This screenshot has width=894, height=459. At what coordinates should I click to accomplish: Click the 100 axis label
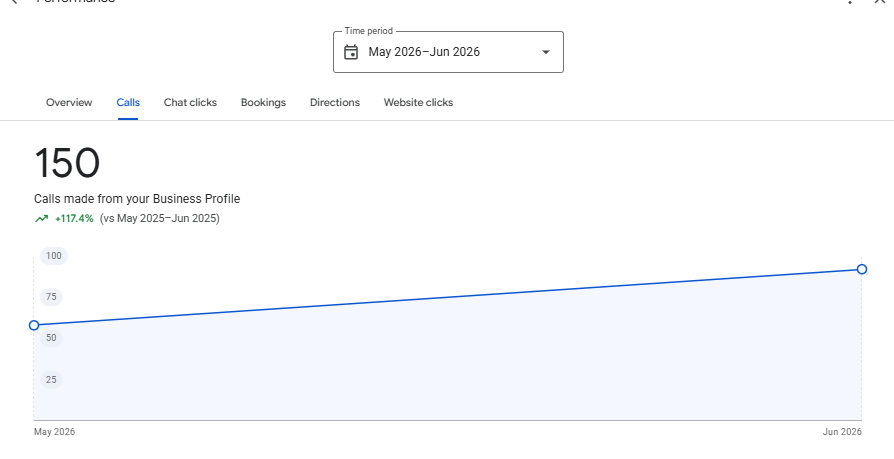54,256
